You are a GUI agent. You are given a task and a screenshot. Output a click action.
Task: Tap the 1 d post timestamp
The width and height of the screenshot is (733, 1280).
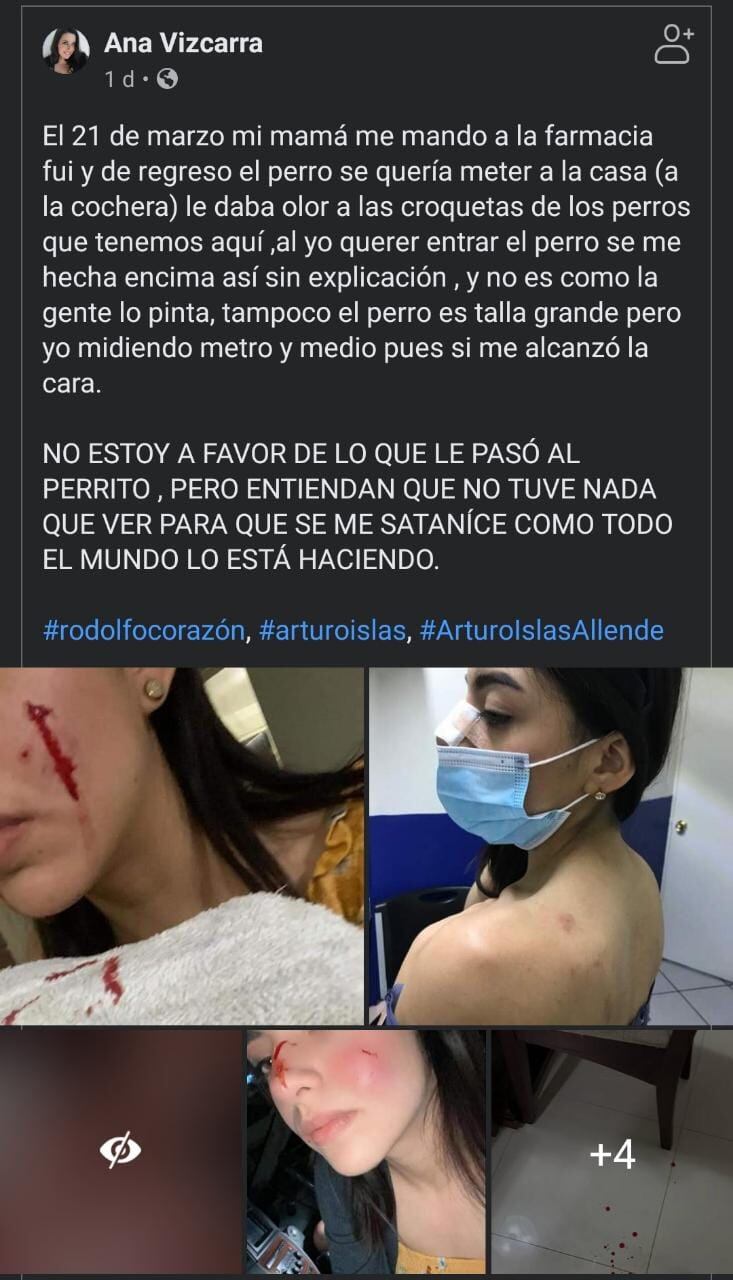click(x=119, y=79)
